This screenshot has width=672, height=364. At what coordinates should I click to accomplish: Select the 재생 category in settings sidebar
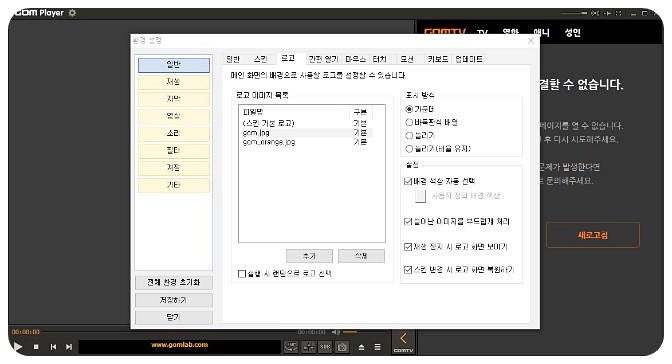(174, 82)
